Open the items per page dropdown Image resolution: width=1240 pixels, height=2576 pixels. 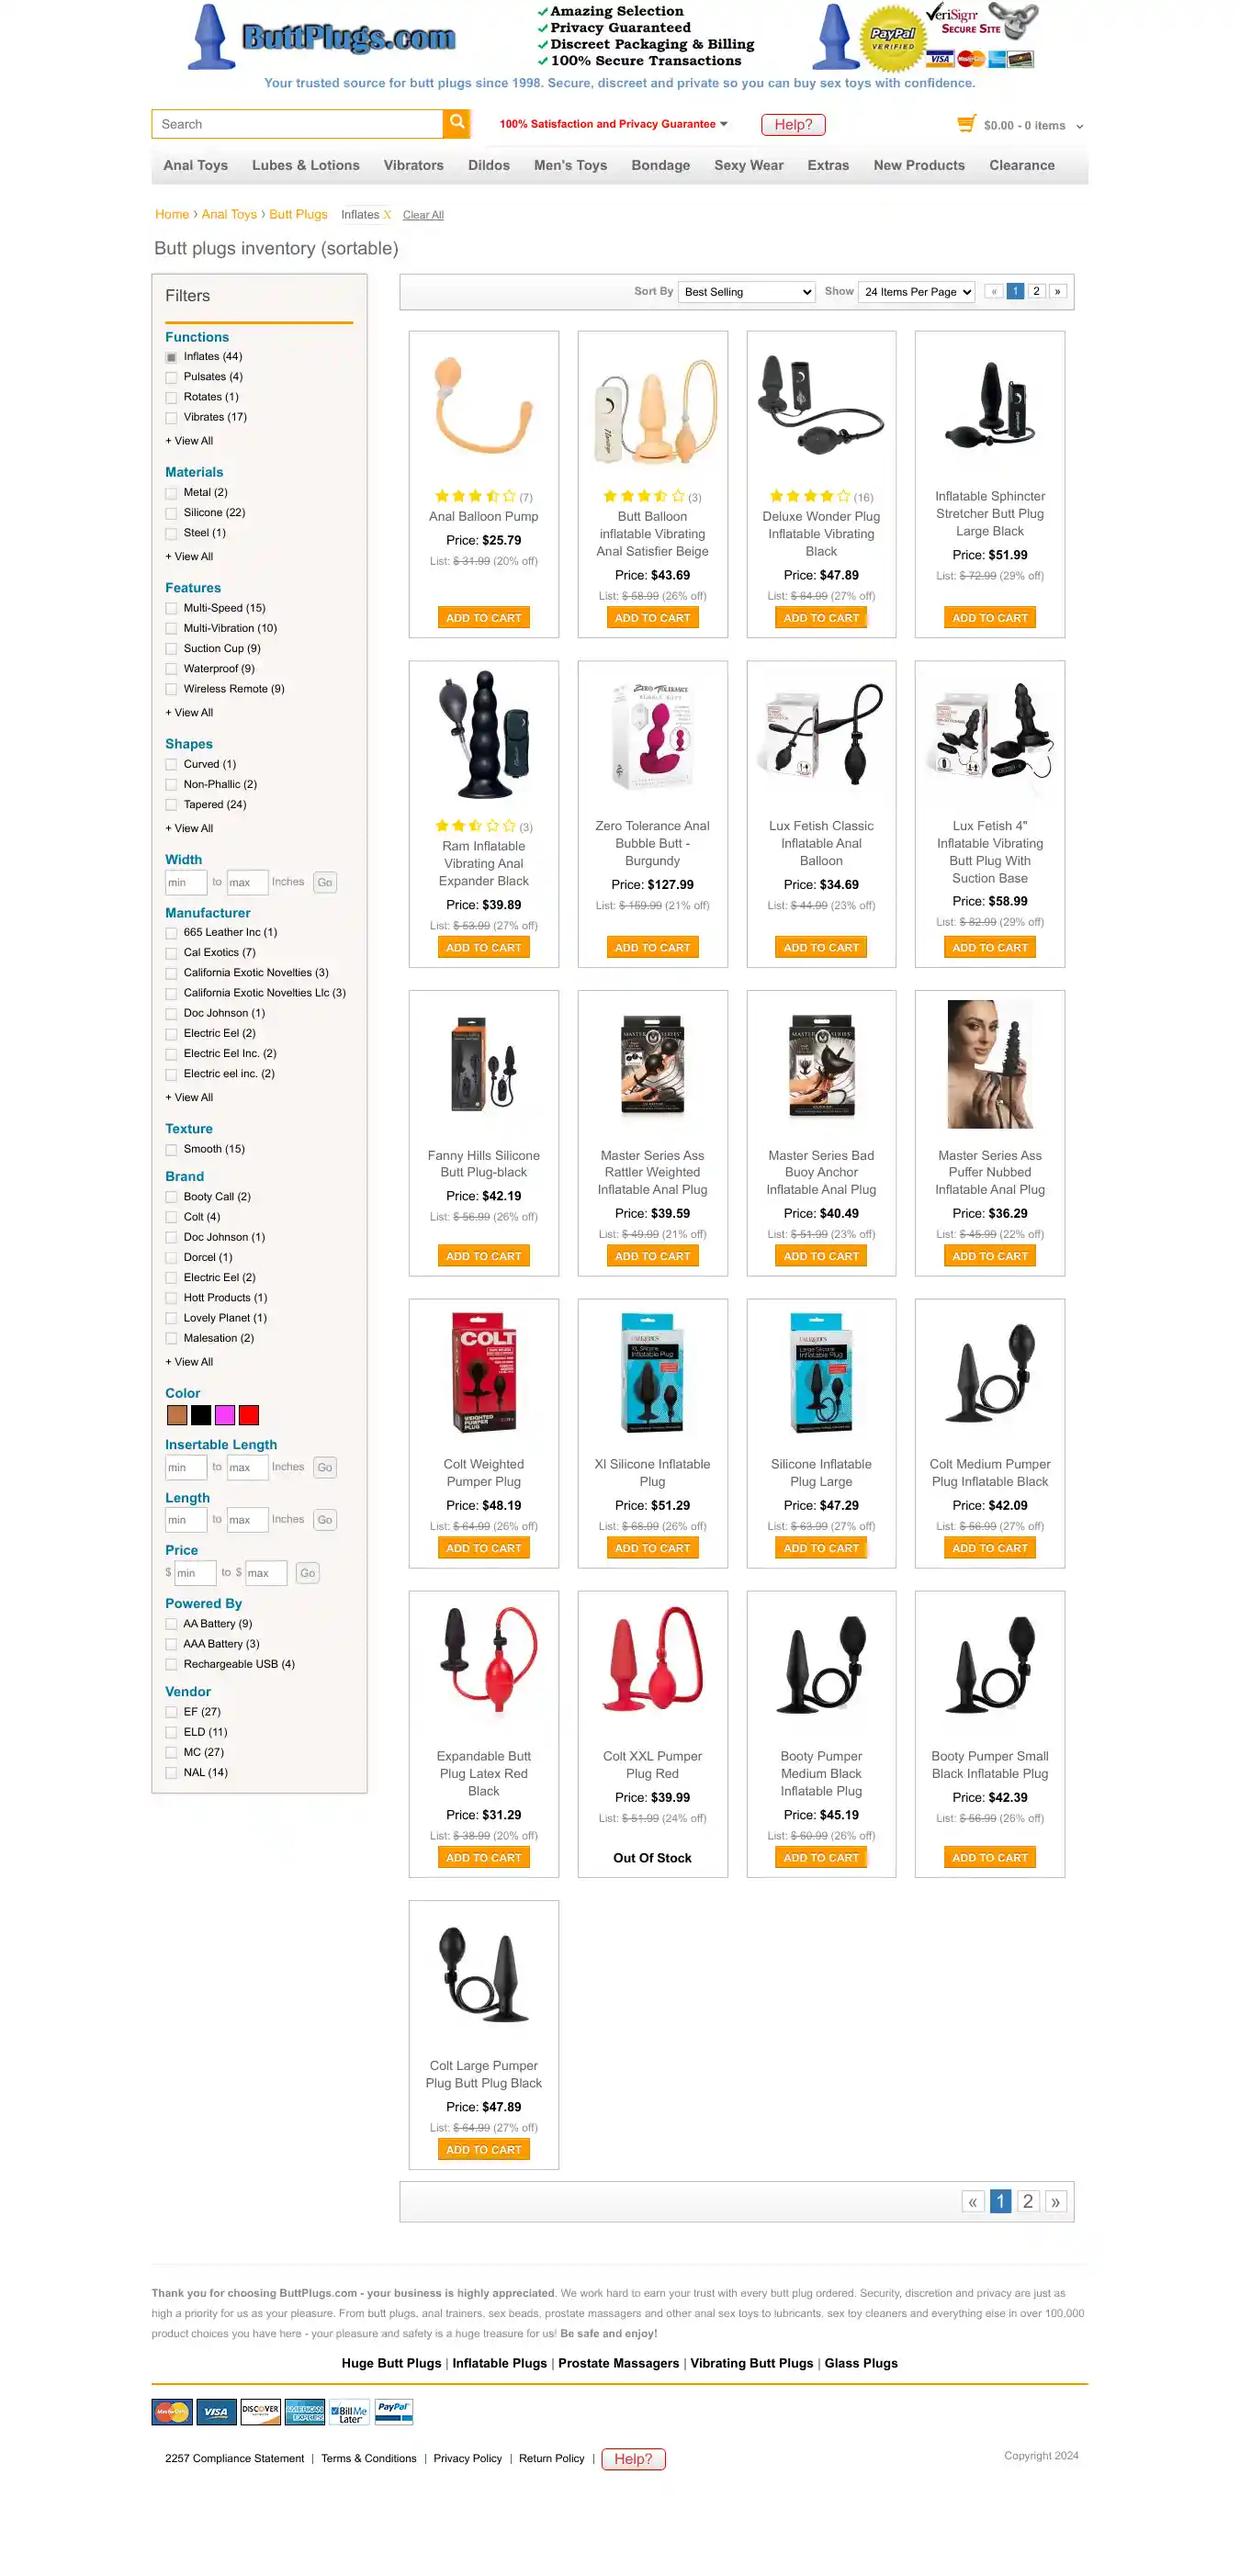click(x=916, y=292)
